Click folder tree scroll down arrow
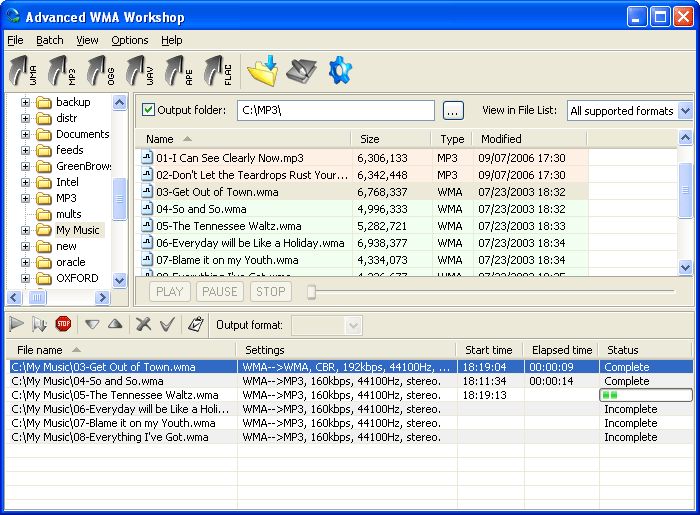The width and height of the screenshot is (700, 515). pos(119,281)
